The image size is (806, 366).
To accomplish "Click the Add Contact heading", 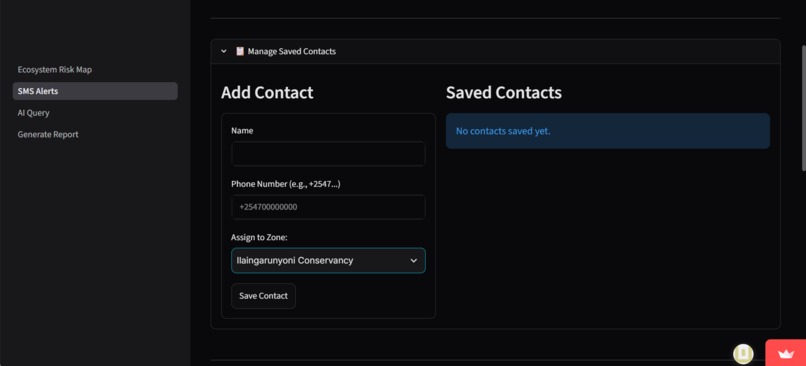I will [x=267, y=93].
